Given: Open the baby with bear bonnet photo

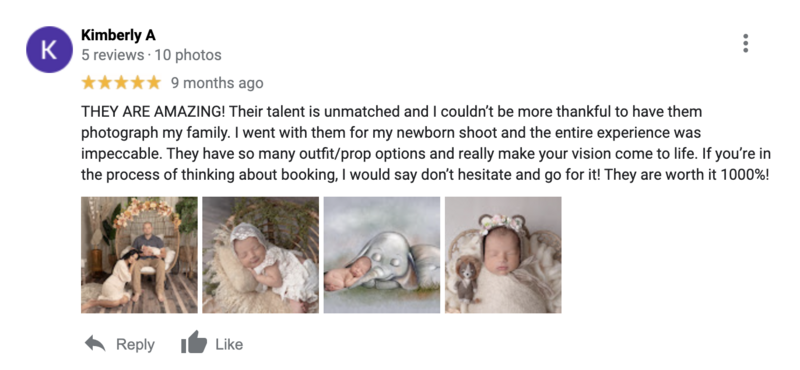Looking at the screenshot, I should pos(503,255).
